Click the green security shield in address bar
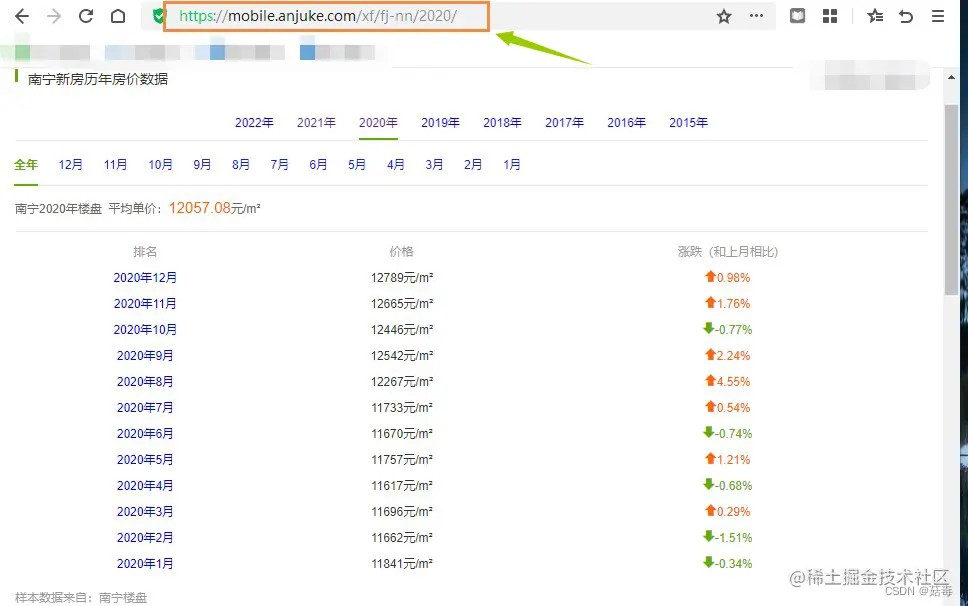 point(158,16)
